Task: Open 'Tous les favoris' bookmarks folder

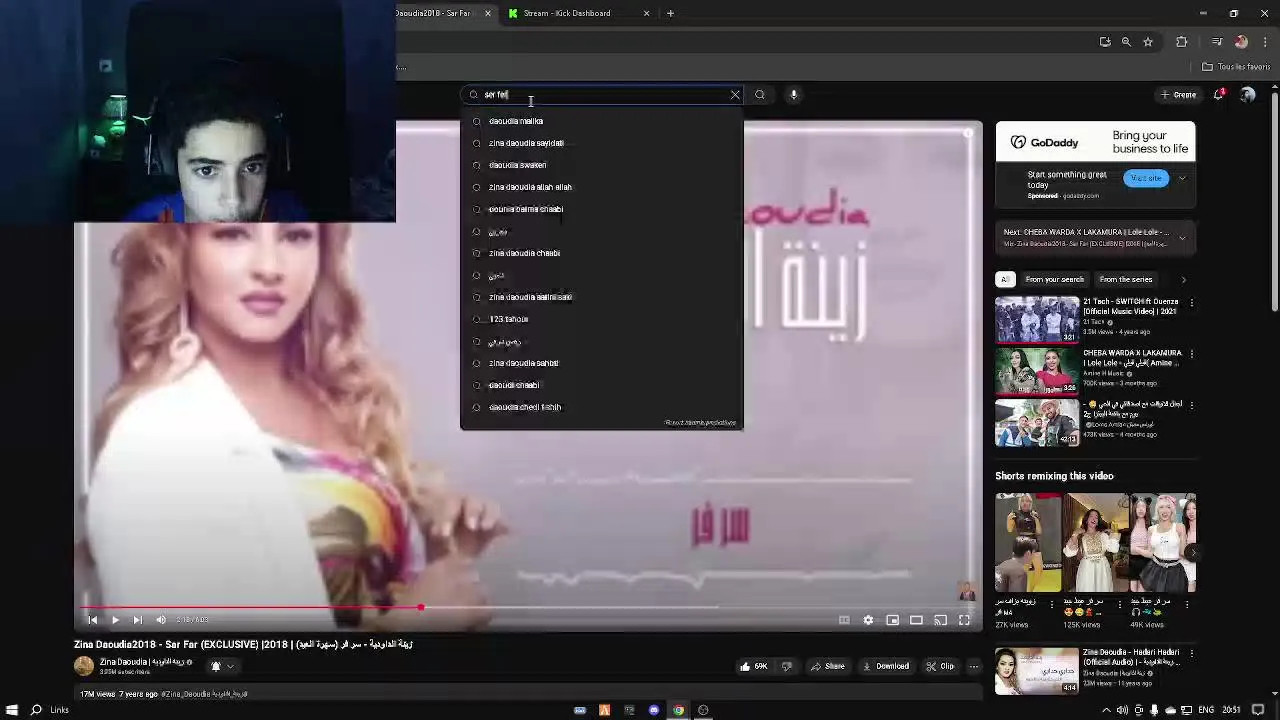Action: point(1236,67)
